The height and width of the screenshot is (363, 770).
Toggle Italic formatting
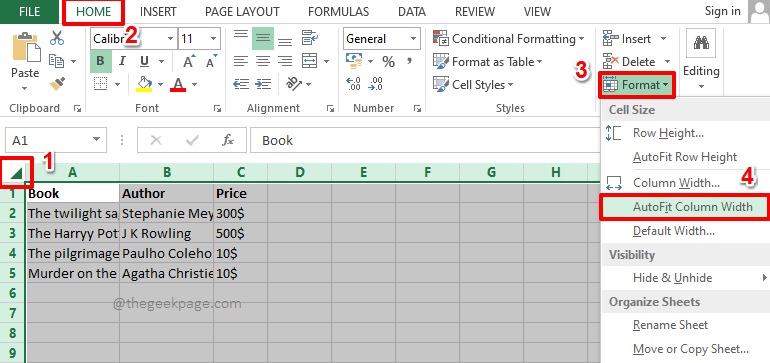coord(122,61)
